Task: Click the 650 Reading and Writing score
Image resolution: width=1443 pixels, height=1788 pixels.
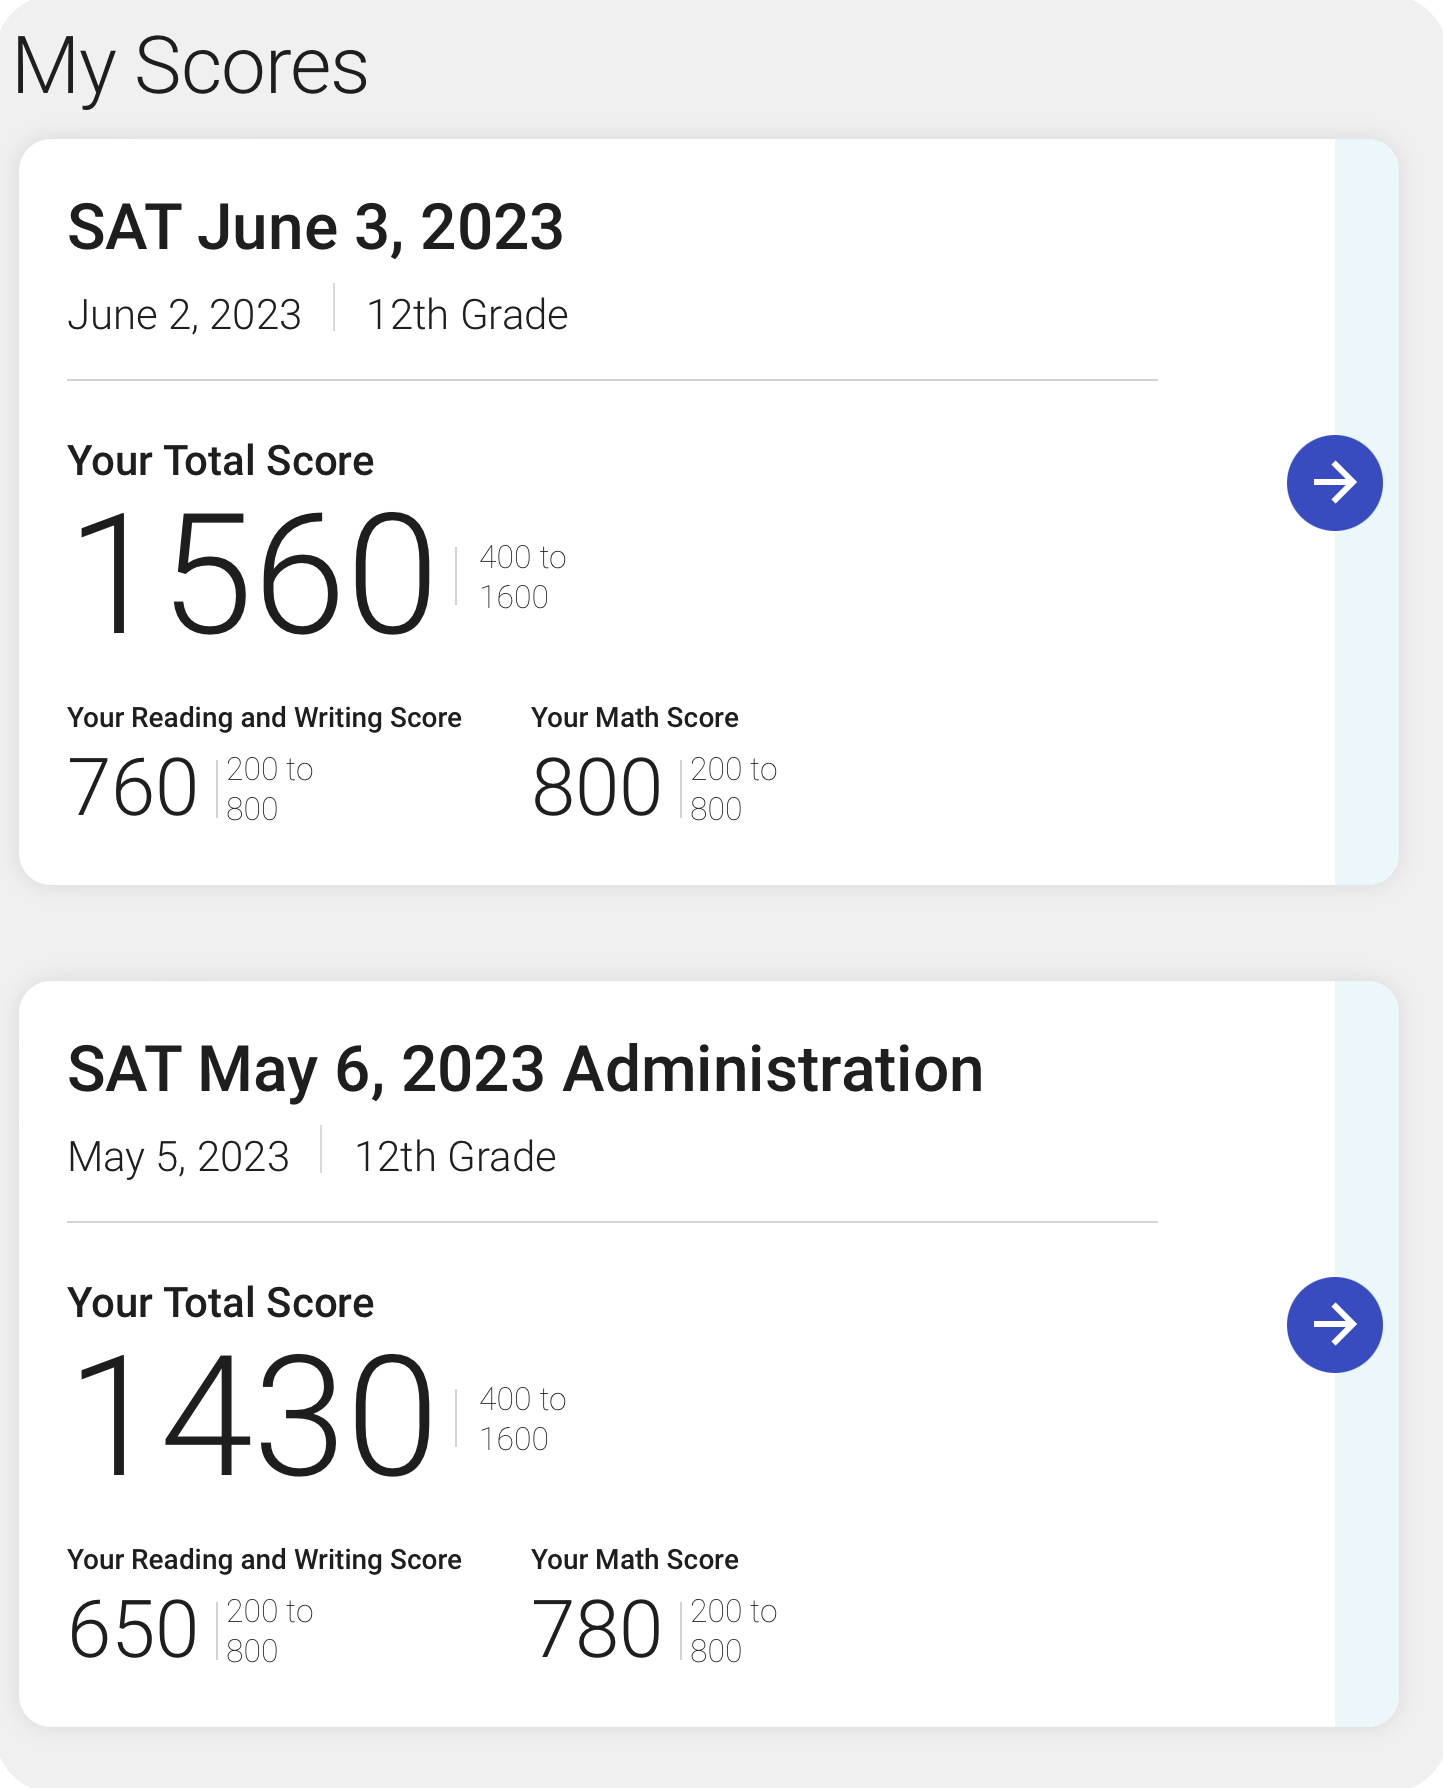Action: (132, 1630)
